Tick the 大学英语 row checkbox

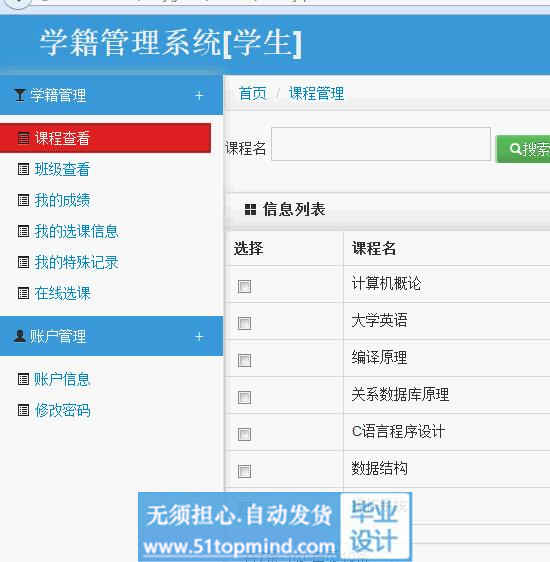coord(244,323)
